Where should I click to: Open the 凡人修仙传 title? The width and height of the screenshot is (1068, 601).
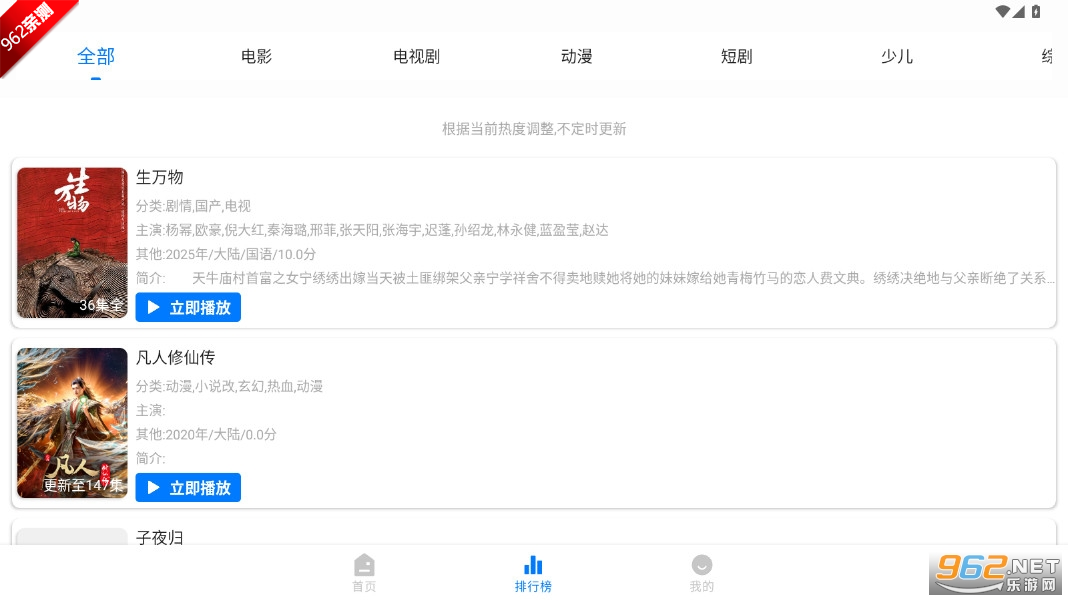(x=176, y=358)
